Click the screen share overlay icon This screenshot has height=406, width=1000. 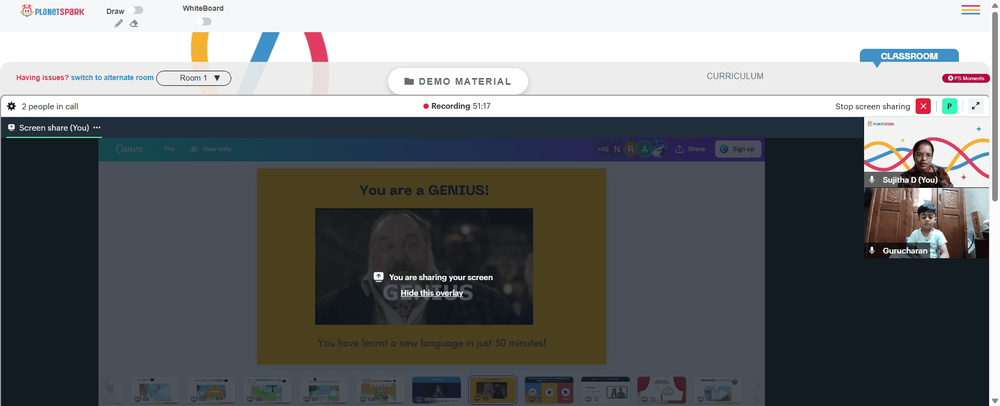tap(378, 277)
